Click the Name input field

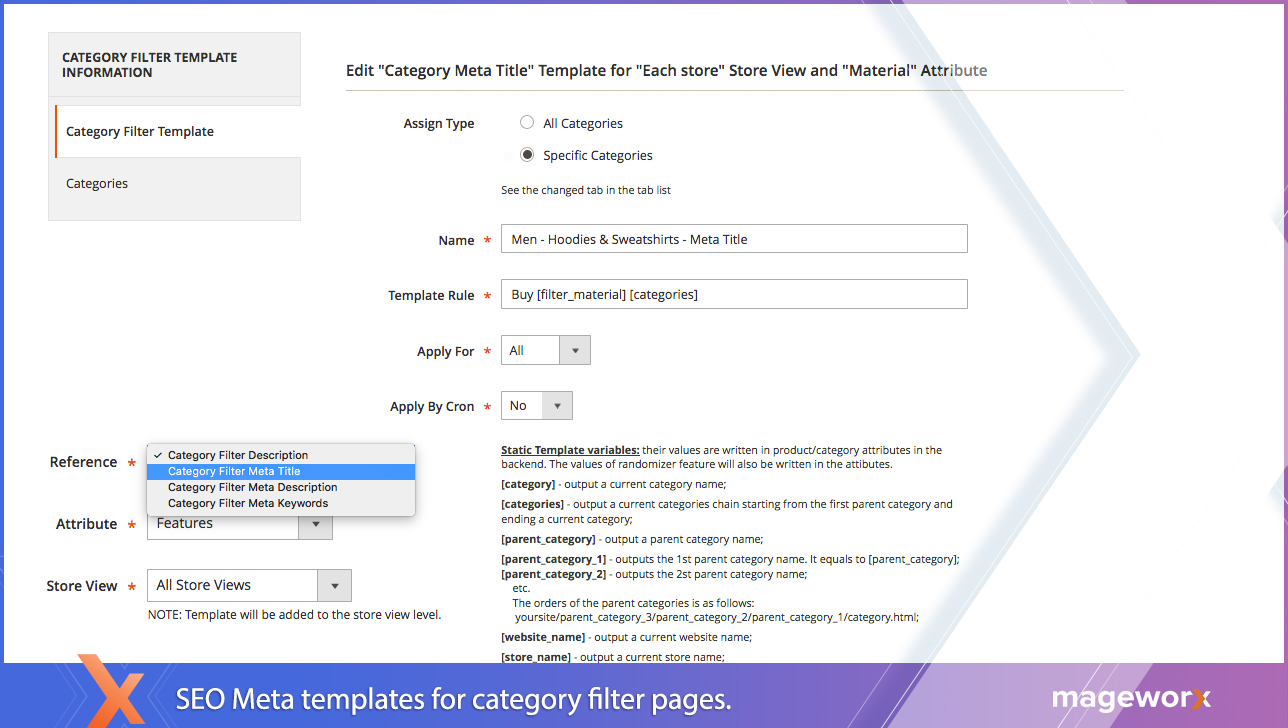734,239
